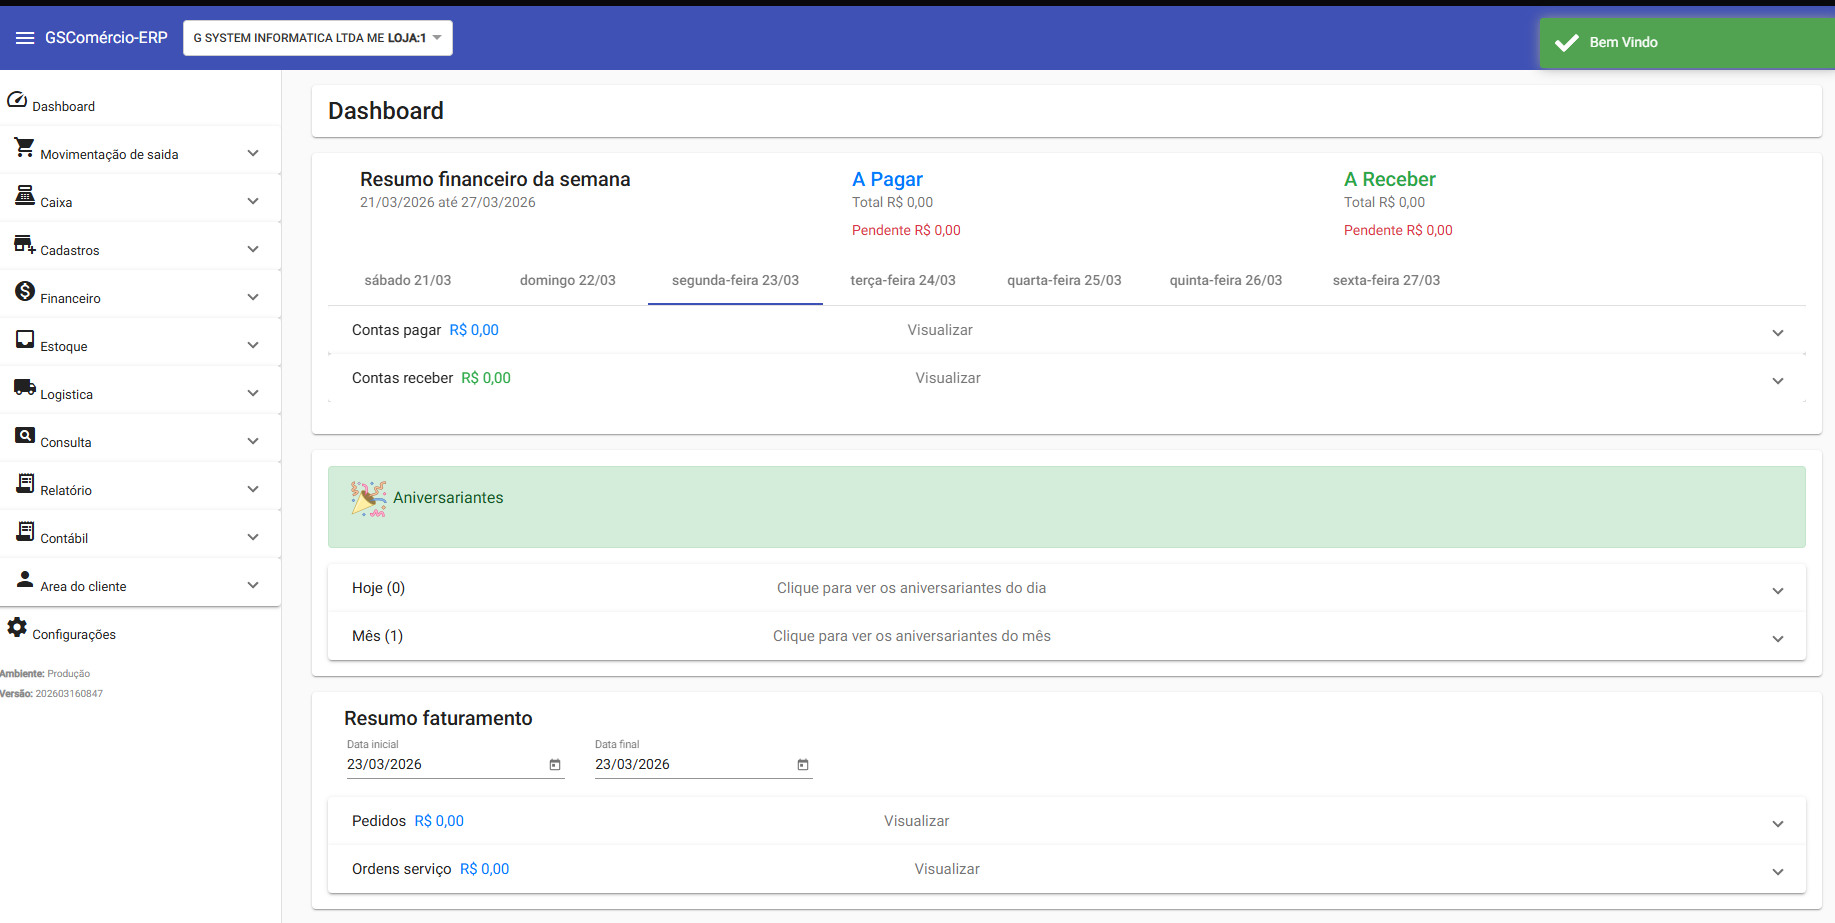
Task: Expand the Ordens serviço panel arrow
Action: [x=1778, y=872]
